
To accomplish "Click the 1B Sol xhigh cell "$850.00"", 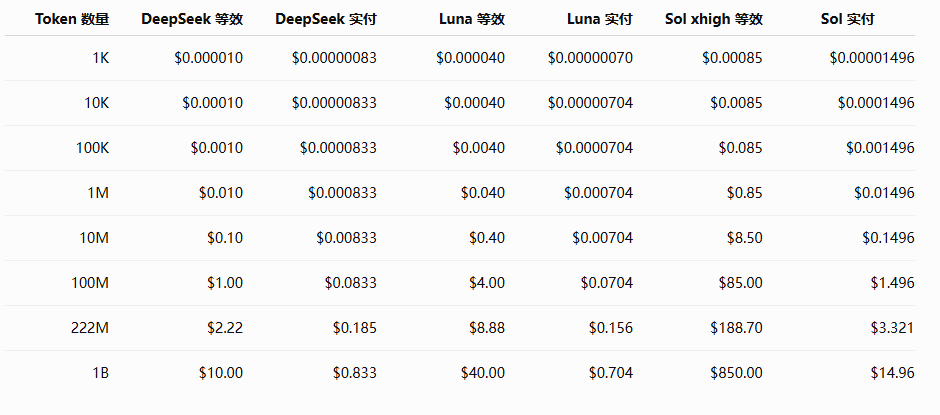I will pos(737,373).
